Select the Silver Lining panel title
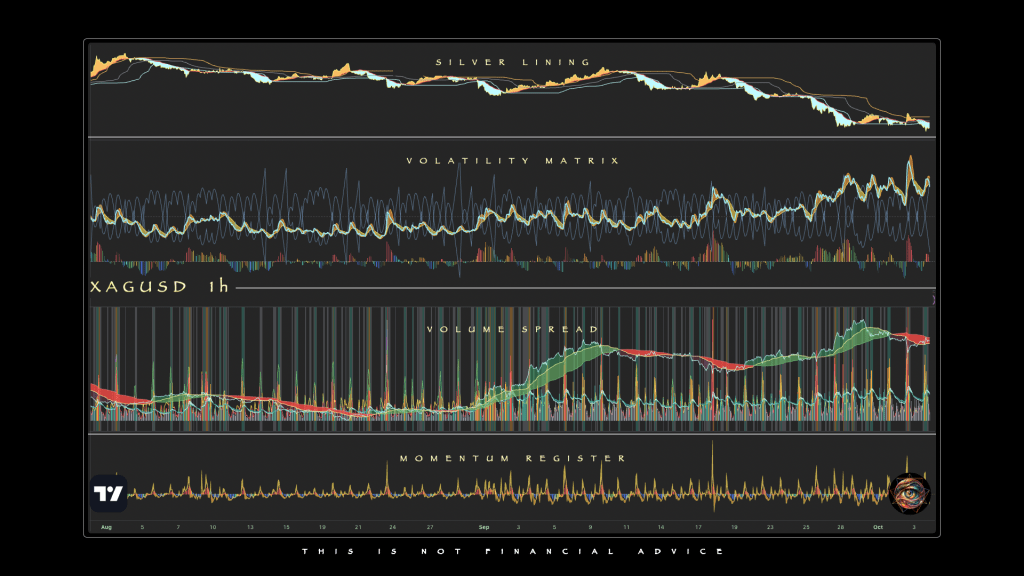Viewport: 1024px width, 576px height. click(513, 63)
